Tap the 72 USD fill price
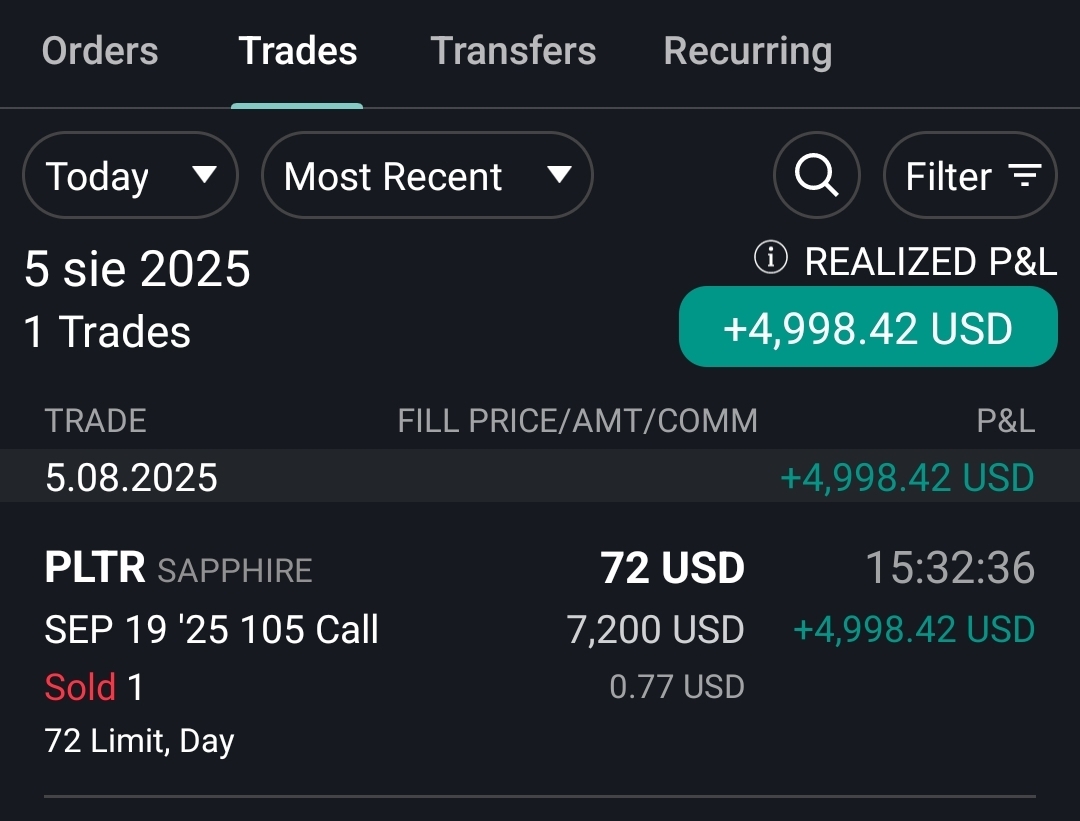This screenshot has height=821, width=1080. (672, 568)
